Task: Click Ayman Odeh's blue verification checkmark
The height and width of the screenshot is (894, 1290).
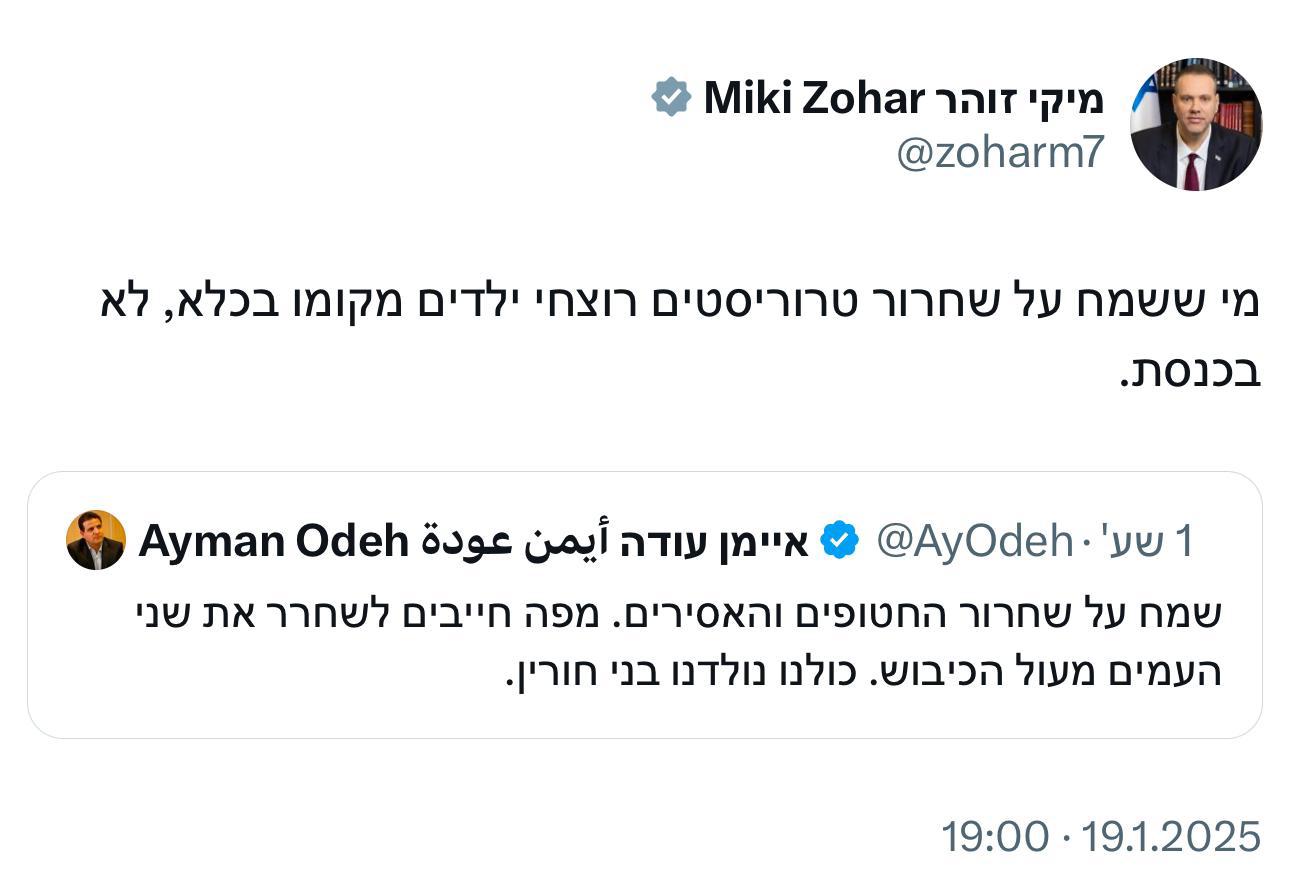Action: tap(840, 540)
